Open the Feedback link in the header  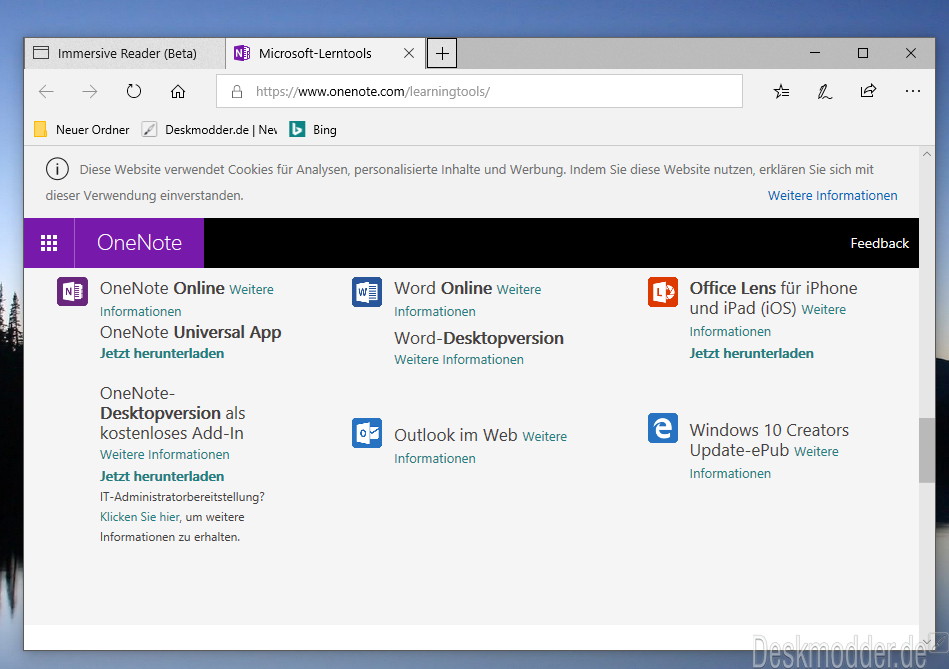tap(879, 243)
